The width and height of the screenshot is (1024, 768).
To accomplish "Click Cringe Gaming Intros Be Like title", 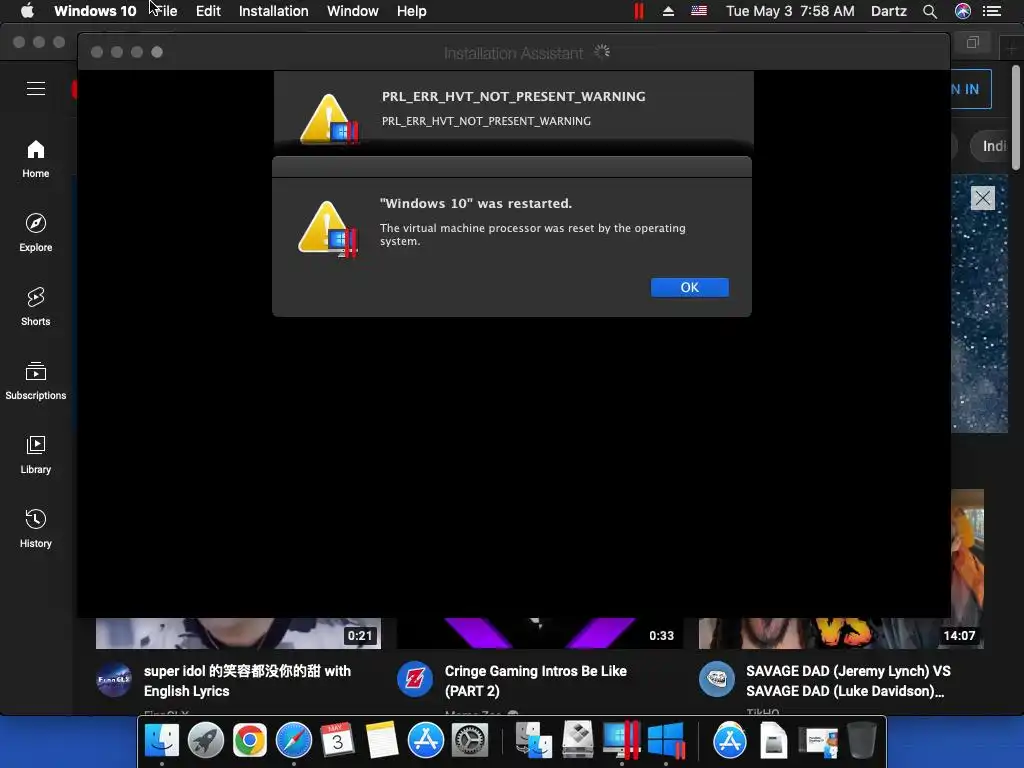I will [536, 680].
